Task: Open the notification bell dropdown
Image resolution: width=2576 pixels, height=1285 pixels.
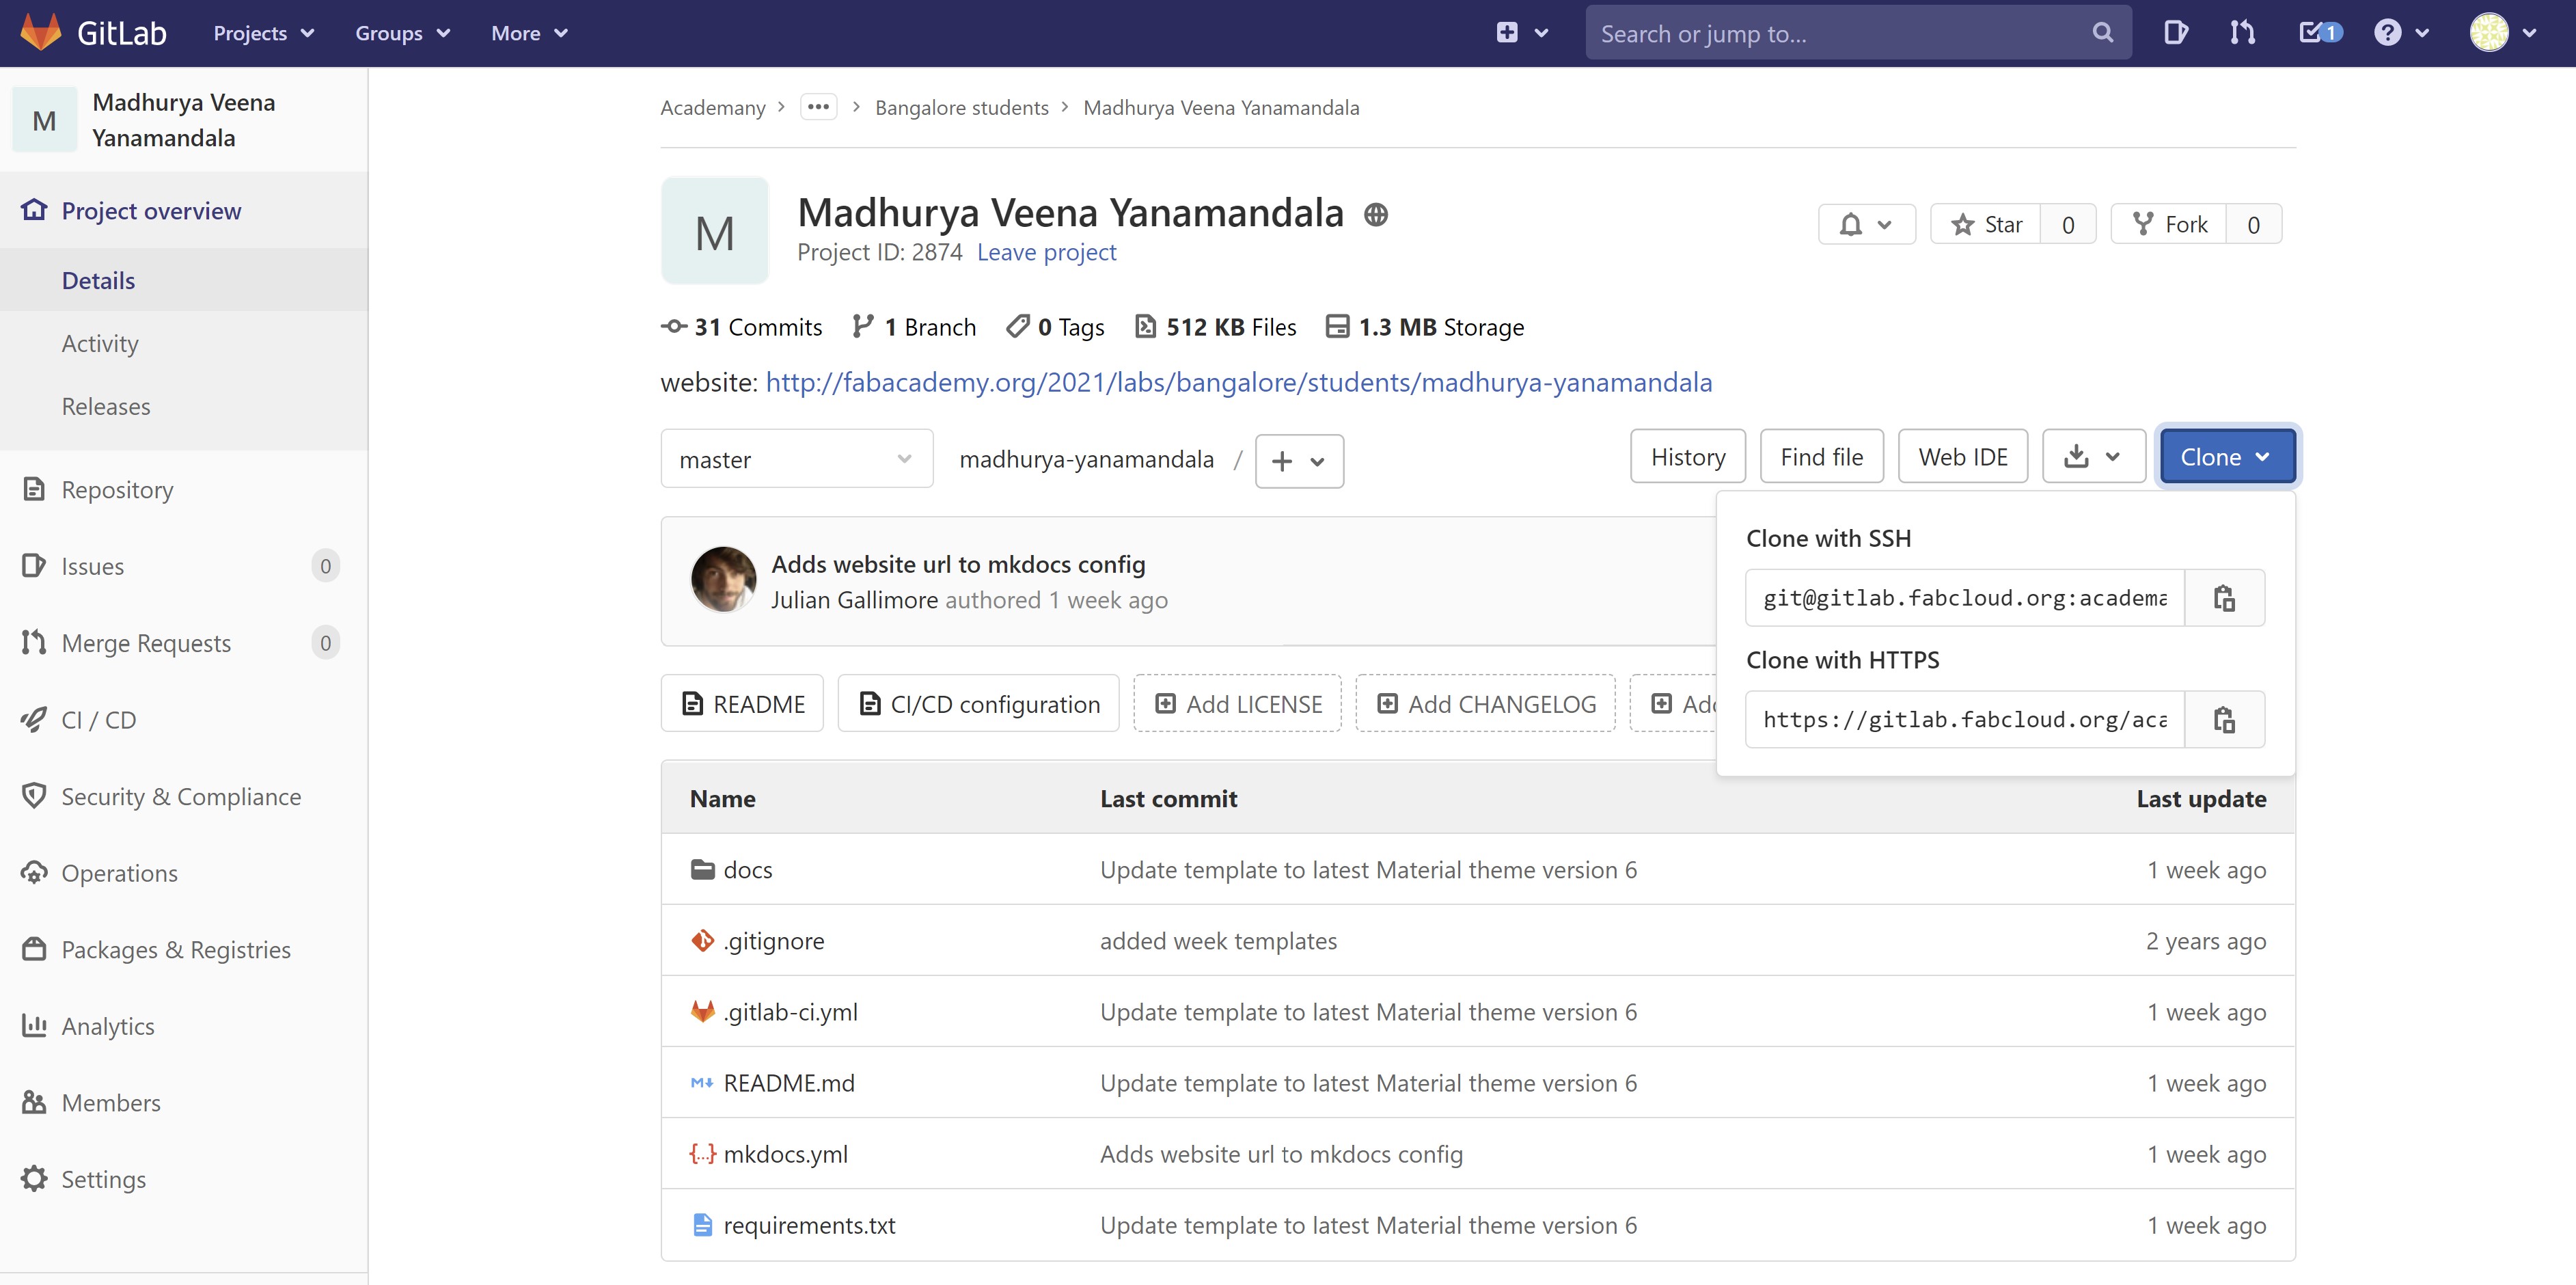Action: 1866,224
